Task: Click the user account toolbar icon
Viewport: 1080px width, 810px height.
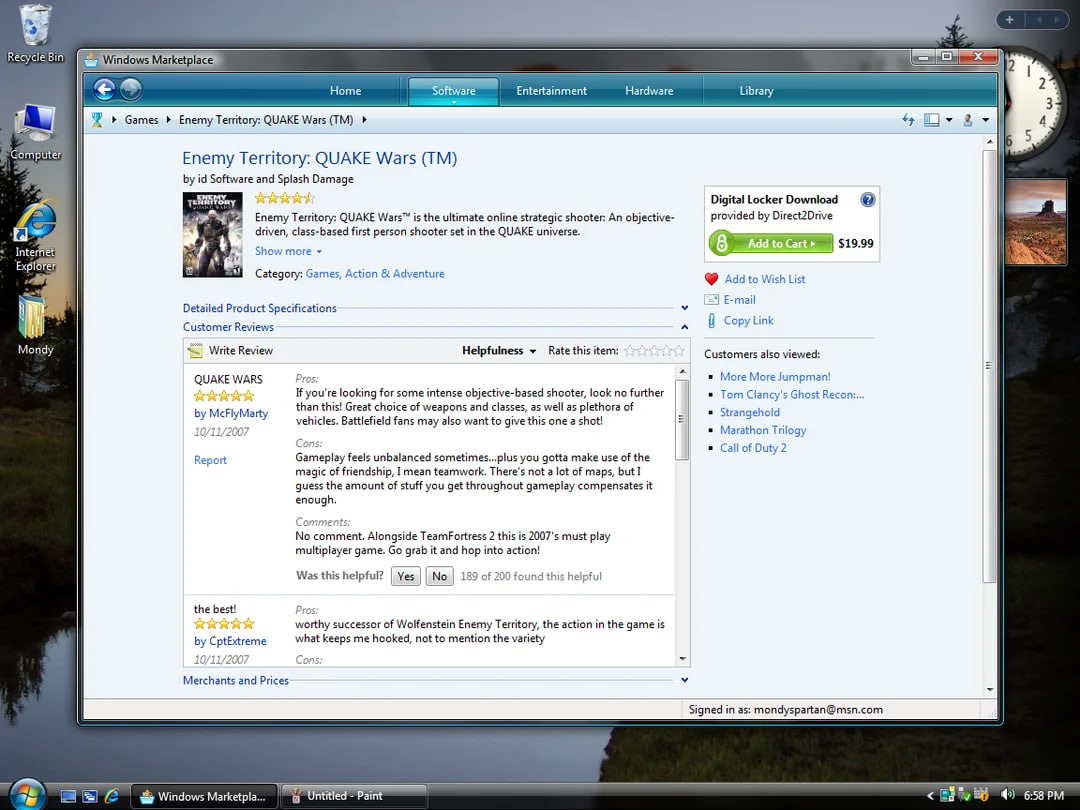Action: click(968, 120)
